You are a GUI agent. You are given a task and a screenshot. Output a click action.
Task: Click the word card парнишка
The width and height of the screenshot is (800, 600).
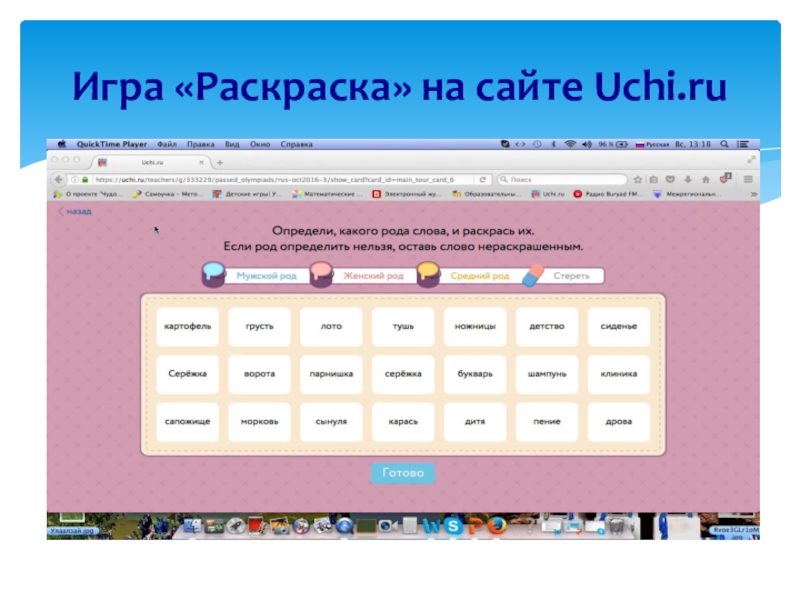pyautogui.click(x=331, y=374)
